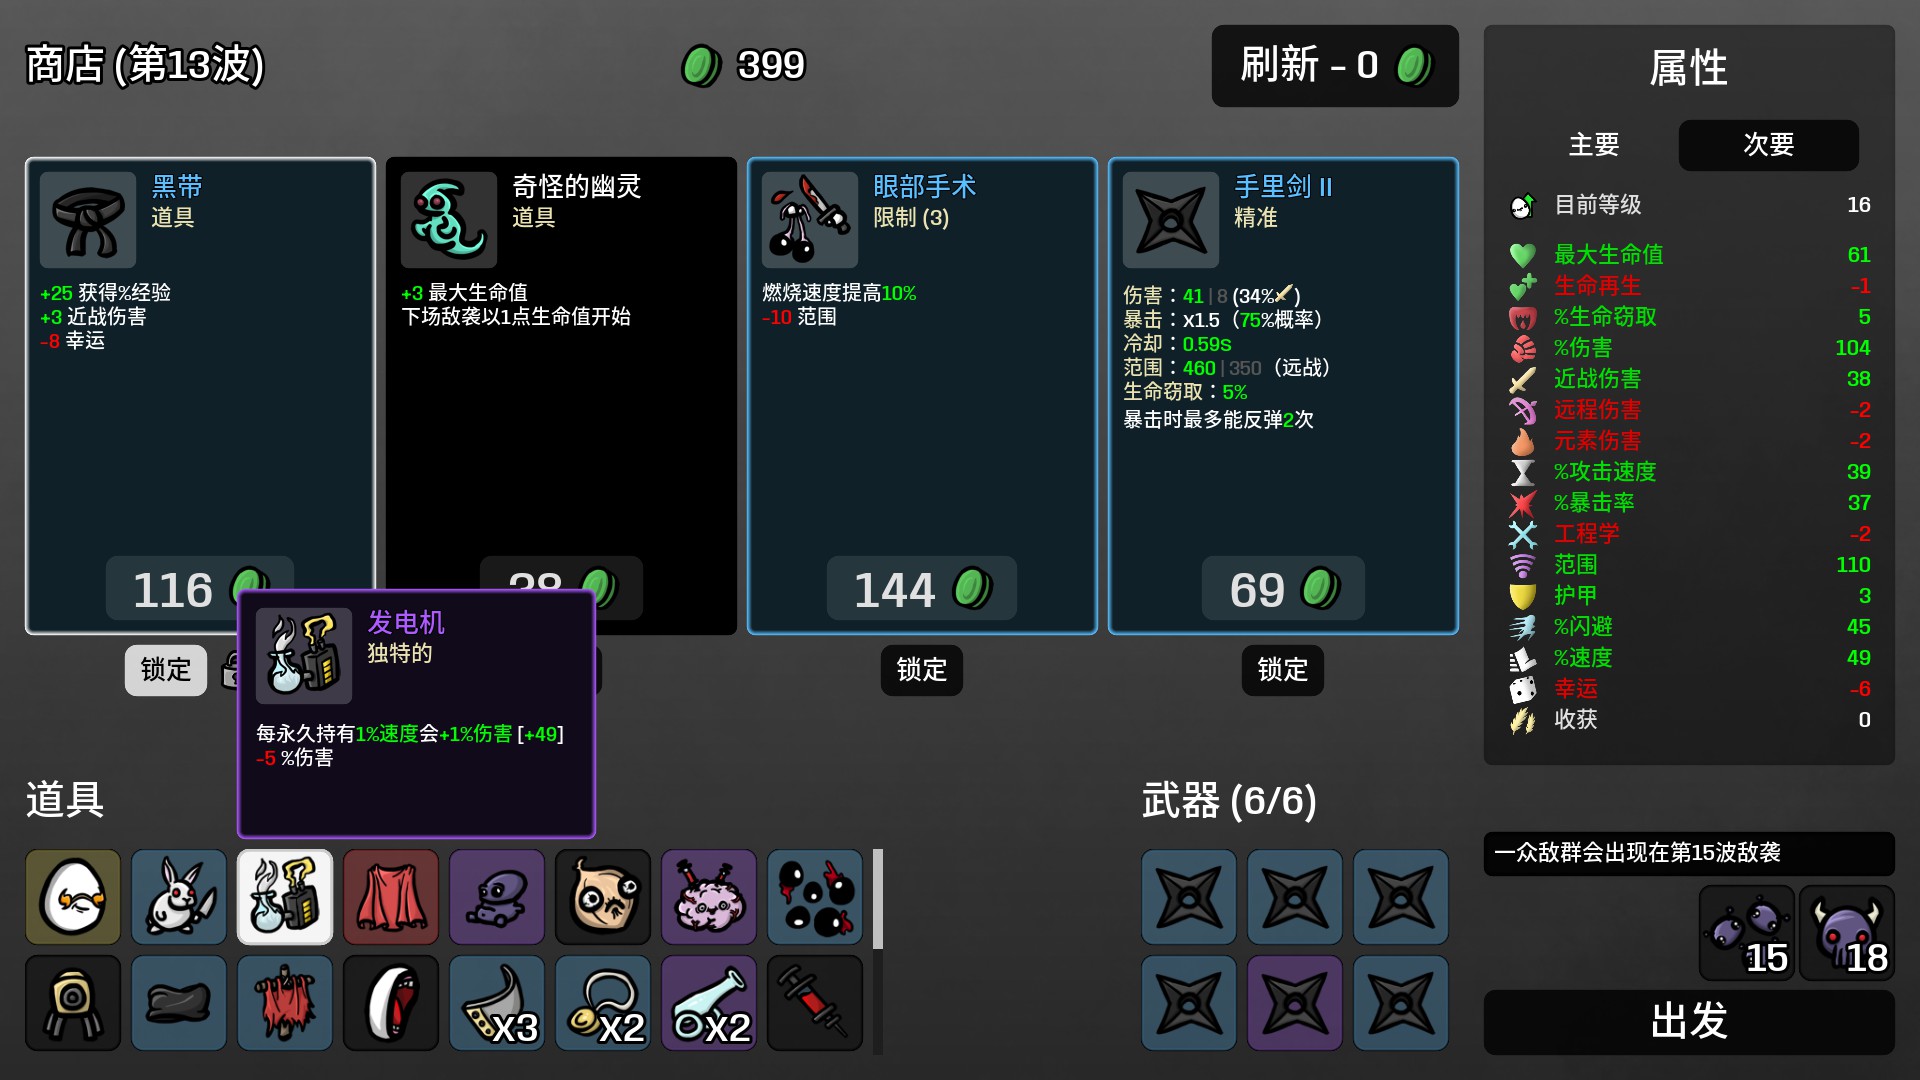This screenshot has height=1080, width=1920.
Task: Select the egg item in inventory
Action: tap(73, 897)
